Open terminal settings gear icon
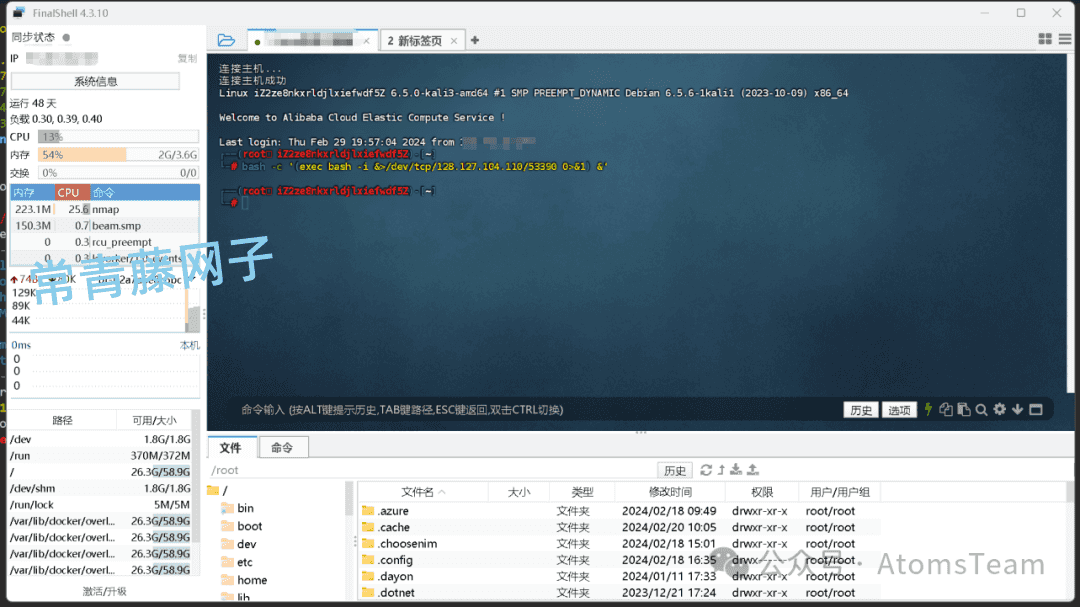The image size is (1080, 607). pos(999,410)
